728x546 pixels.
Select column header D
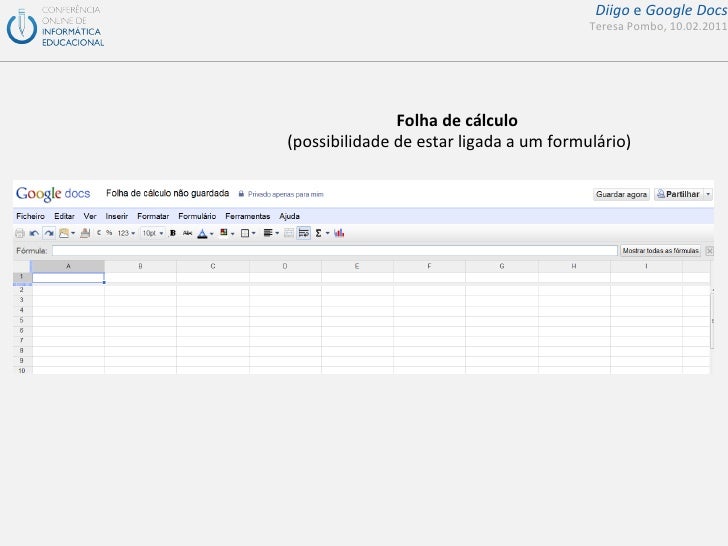[x=285, y=266]
